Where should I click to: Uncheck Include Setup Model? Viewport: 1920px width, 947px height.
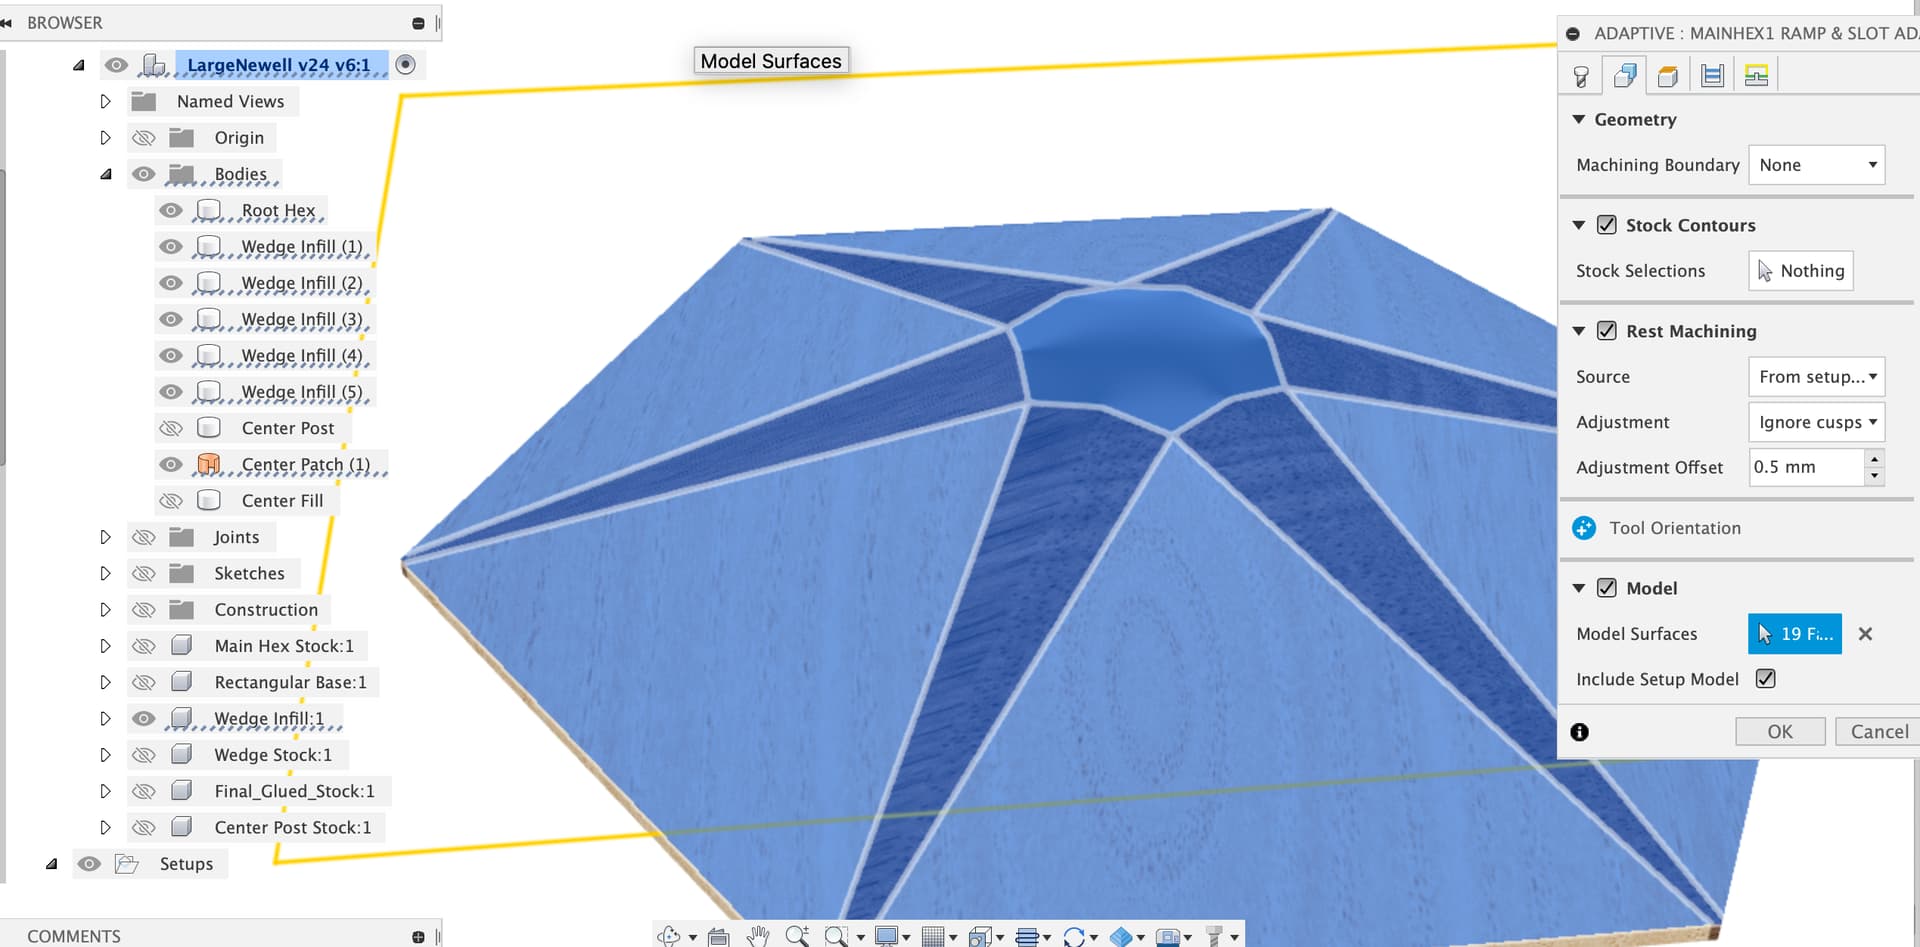pyautogui.click(x=1766, y=679)
